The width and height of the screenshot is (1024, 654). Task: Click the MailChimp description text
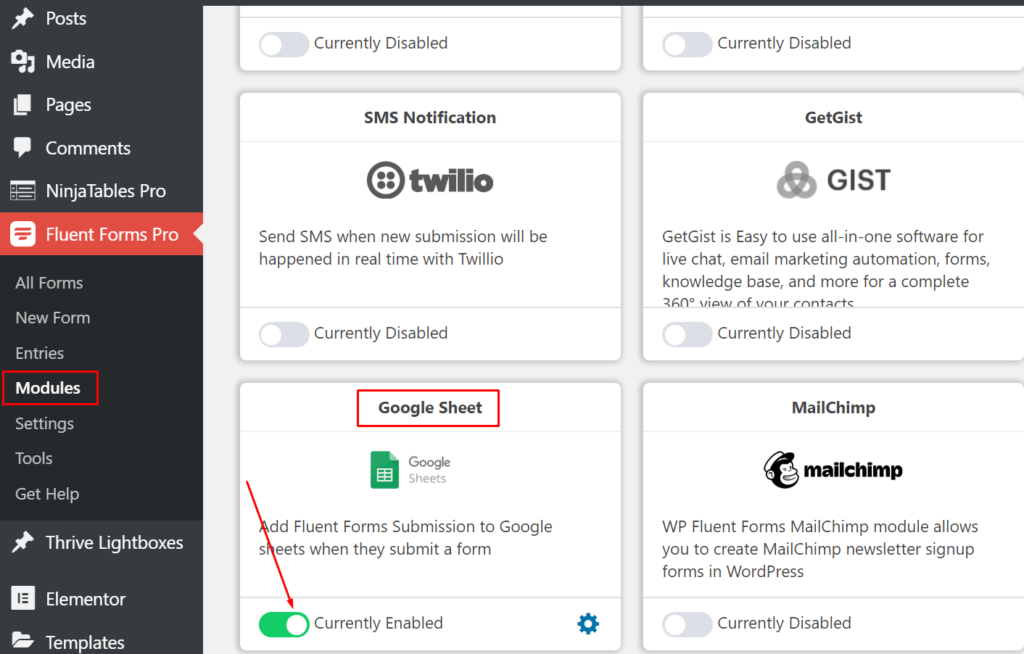(x=820, y=549)
